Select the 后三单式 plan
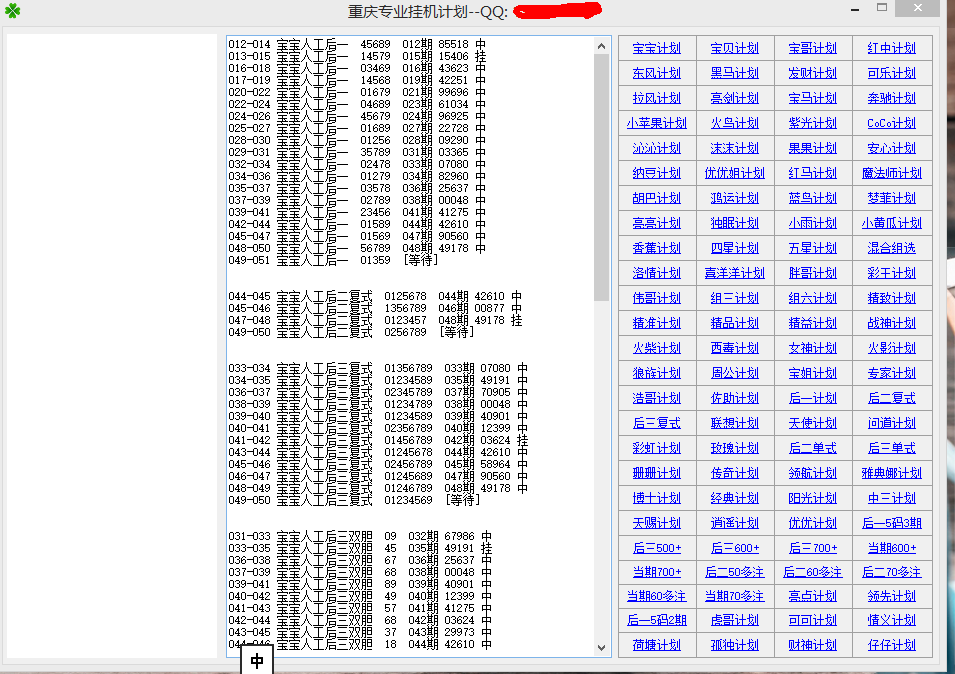This screenshot has height=674, width=955. point(891,447)
